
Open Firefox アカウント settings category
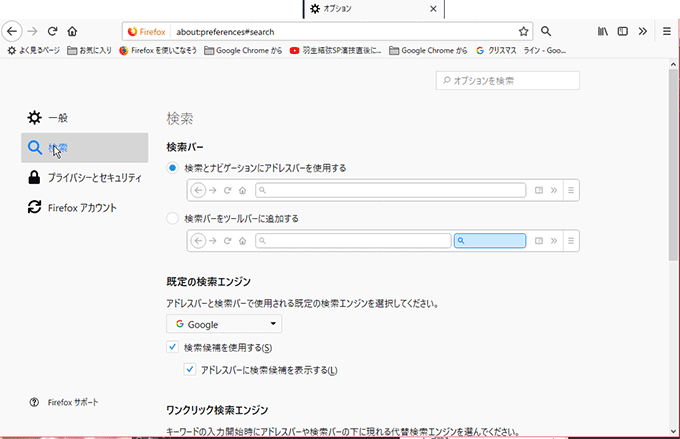coord(85,207)
